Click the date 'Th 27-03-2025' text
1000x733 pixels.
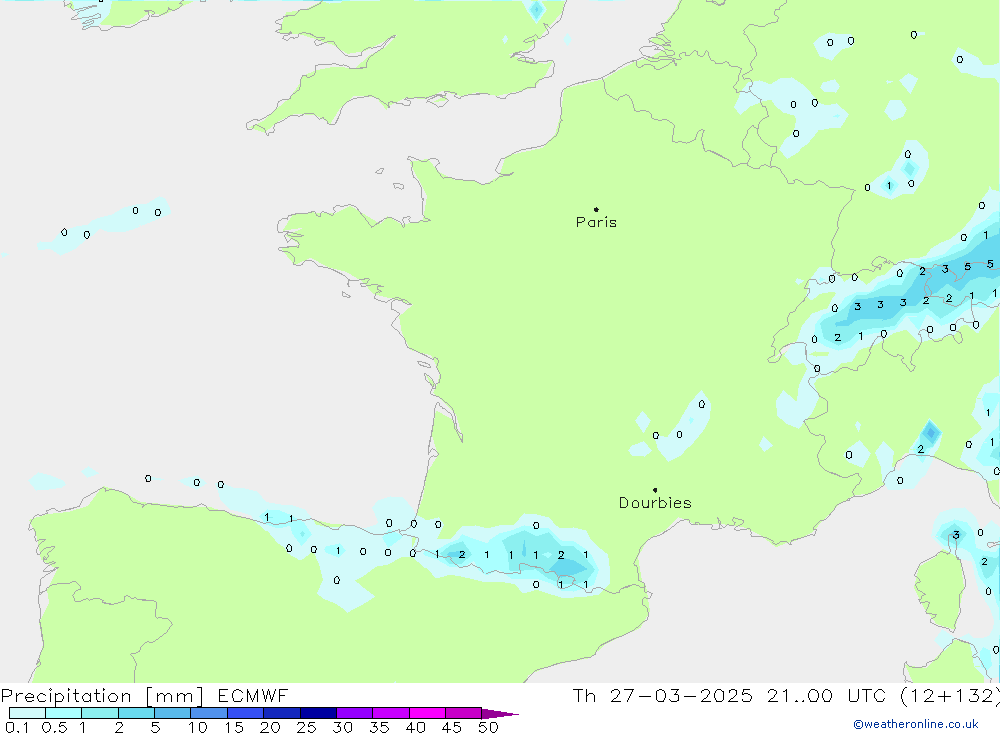(x=662, y=696)
